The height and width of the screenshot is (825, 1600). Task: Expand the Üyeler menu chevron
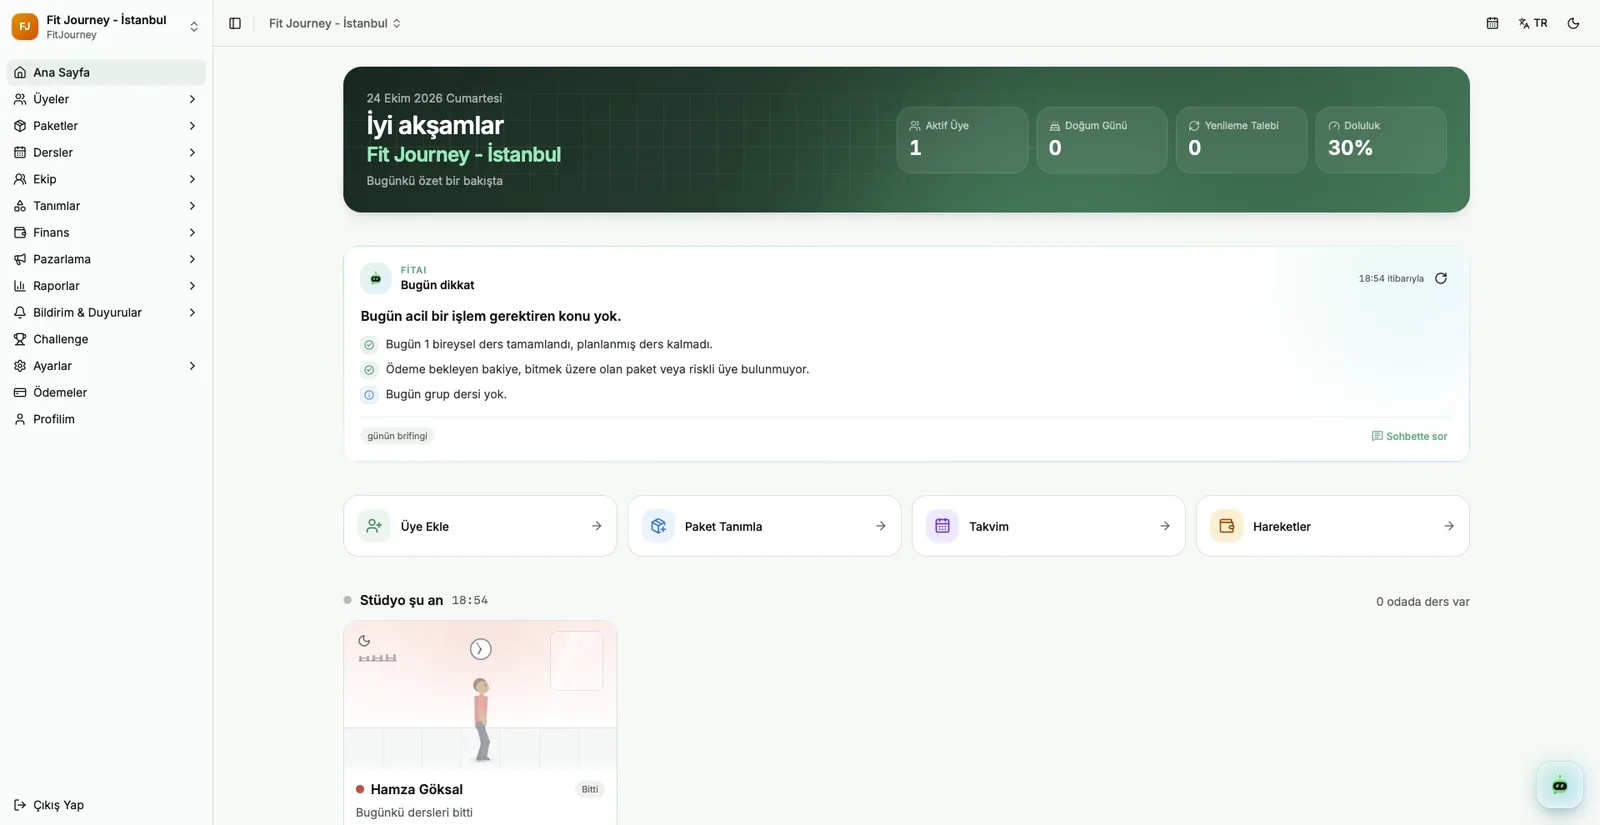[x=192, y=99]
